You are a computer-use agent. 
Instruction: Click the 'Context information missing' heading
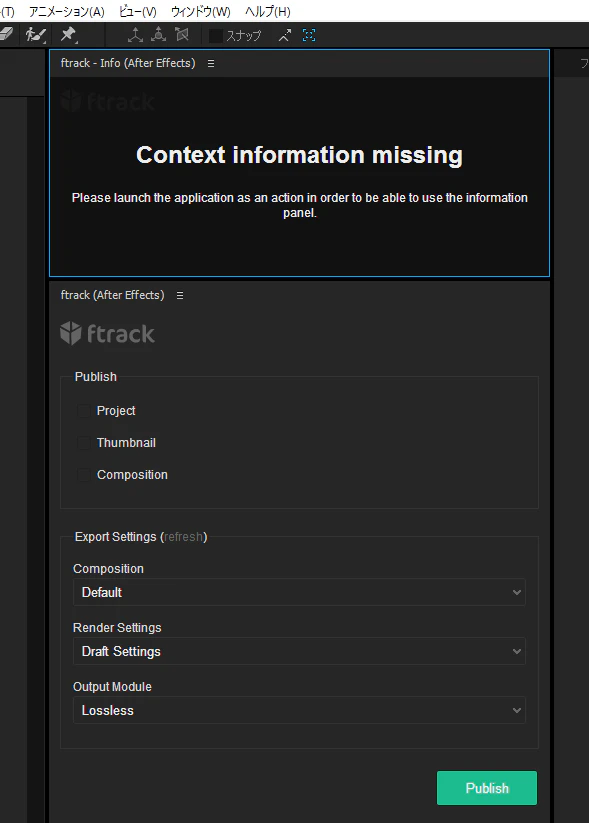(299, 155)
